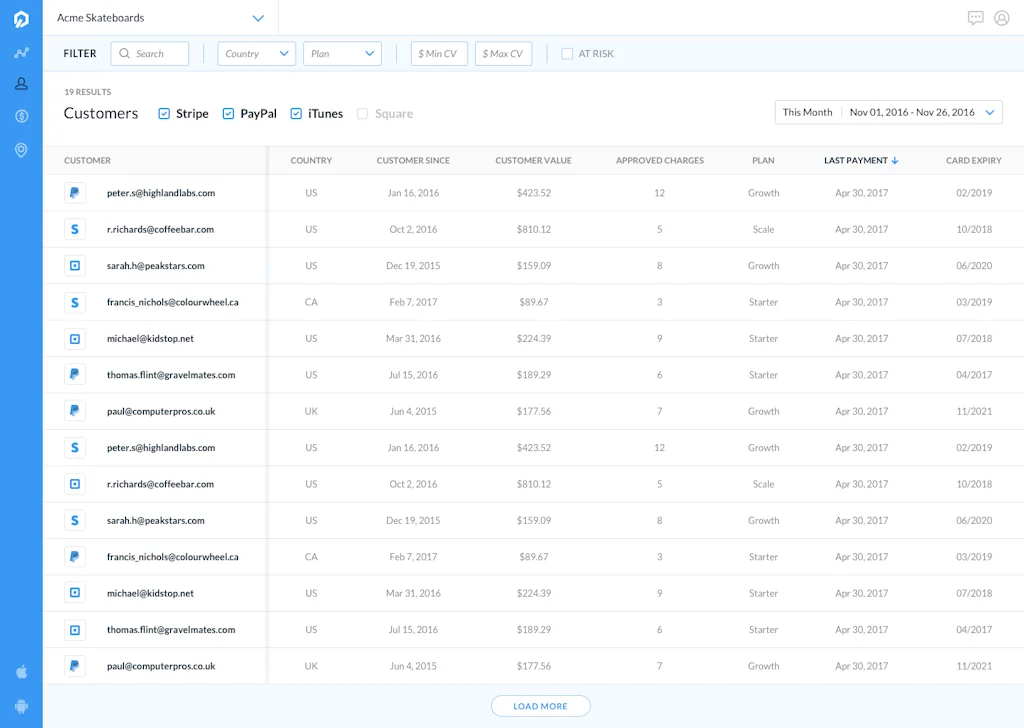Viewport: 1024px width, 728px height.
Task: Open first sarah.h@peakstars.com customer link
Action: (x=155, y=266)
